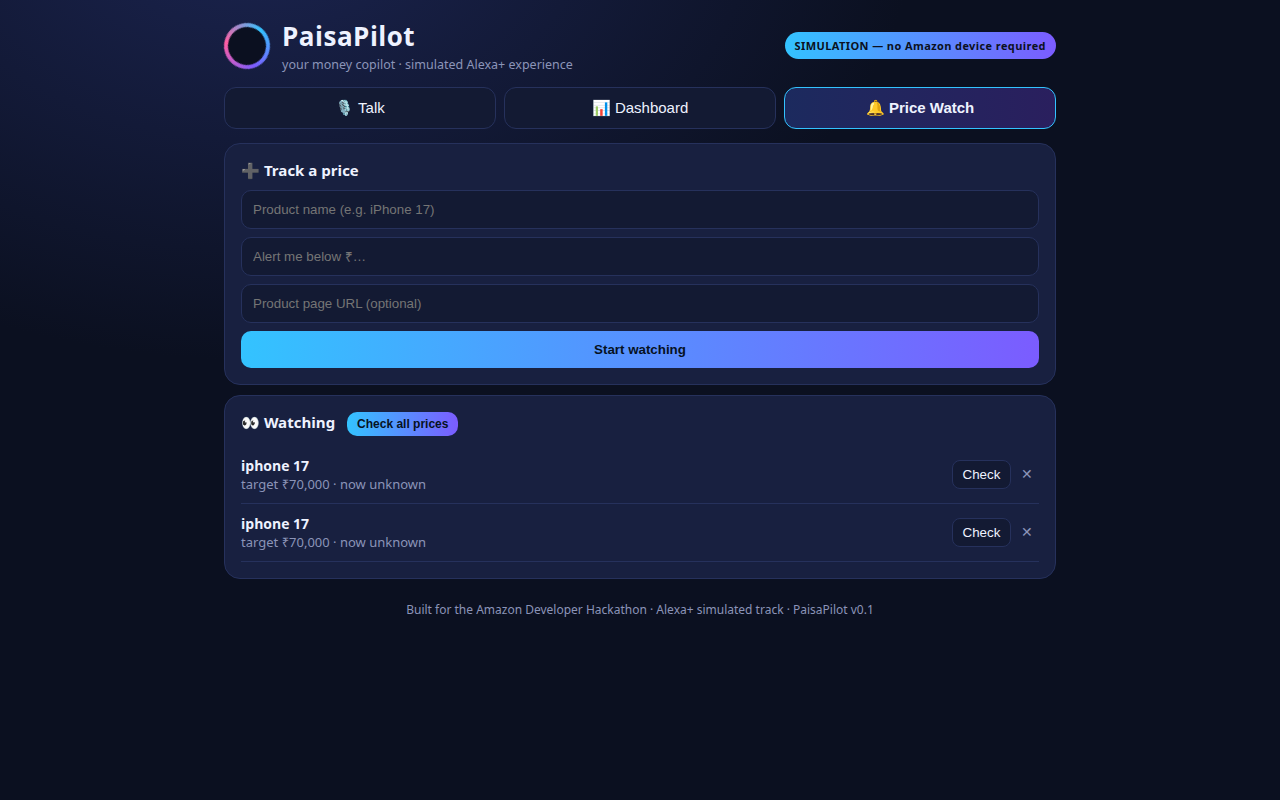Viewport: 1280px width, 800px height.
Task: Click the Alert me below price field
Action: click(x=640, y=256)
